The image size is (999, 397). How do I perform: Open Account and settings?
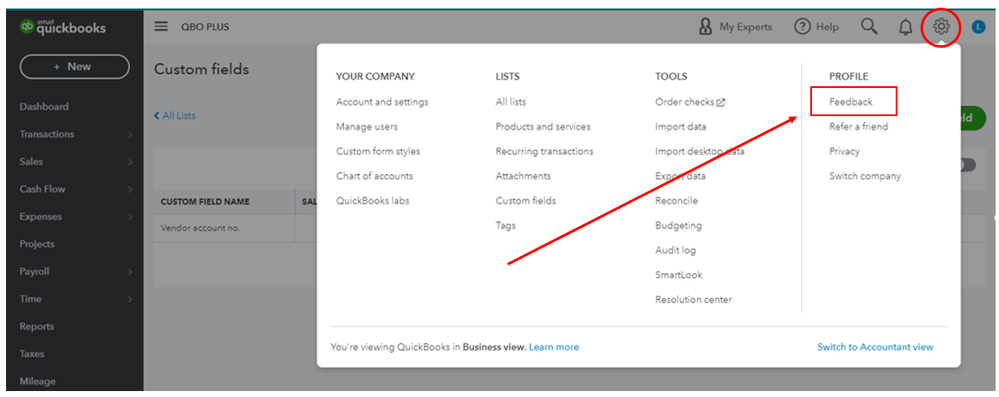382,102
